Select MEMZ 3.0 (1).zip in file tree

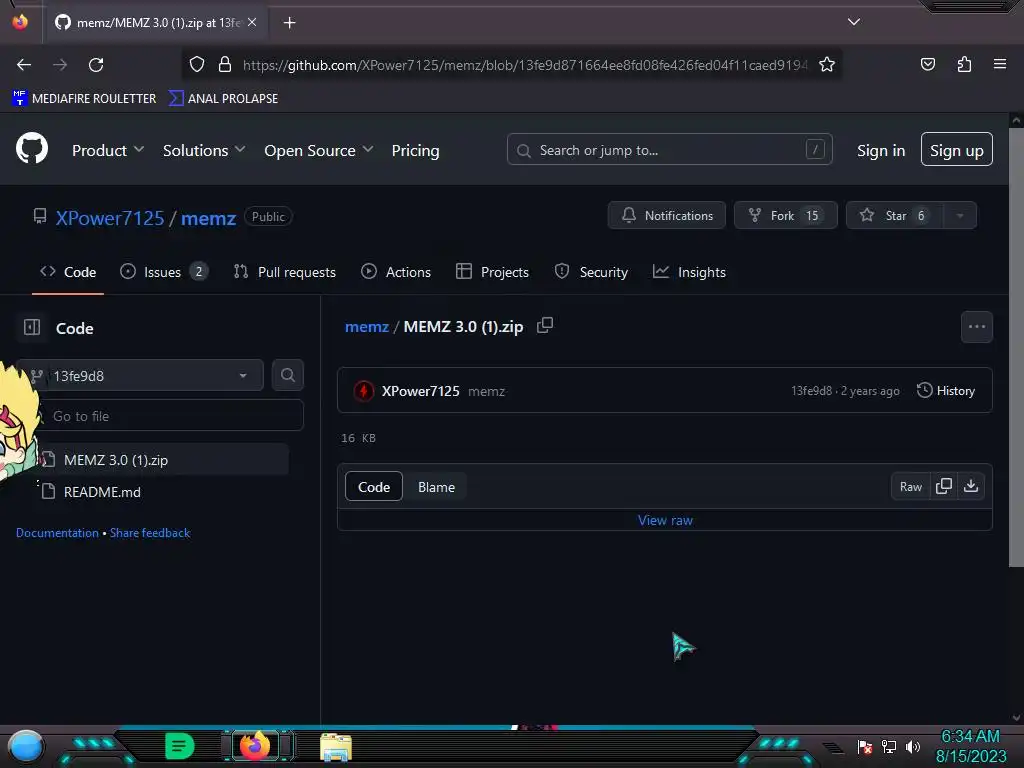coord(163,460)
